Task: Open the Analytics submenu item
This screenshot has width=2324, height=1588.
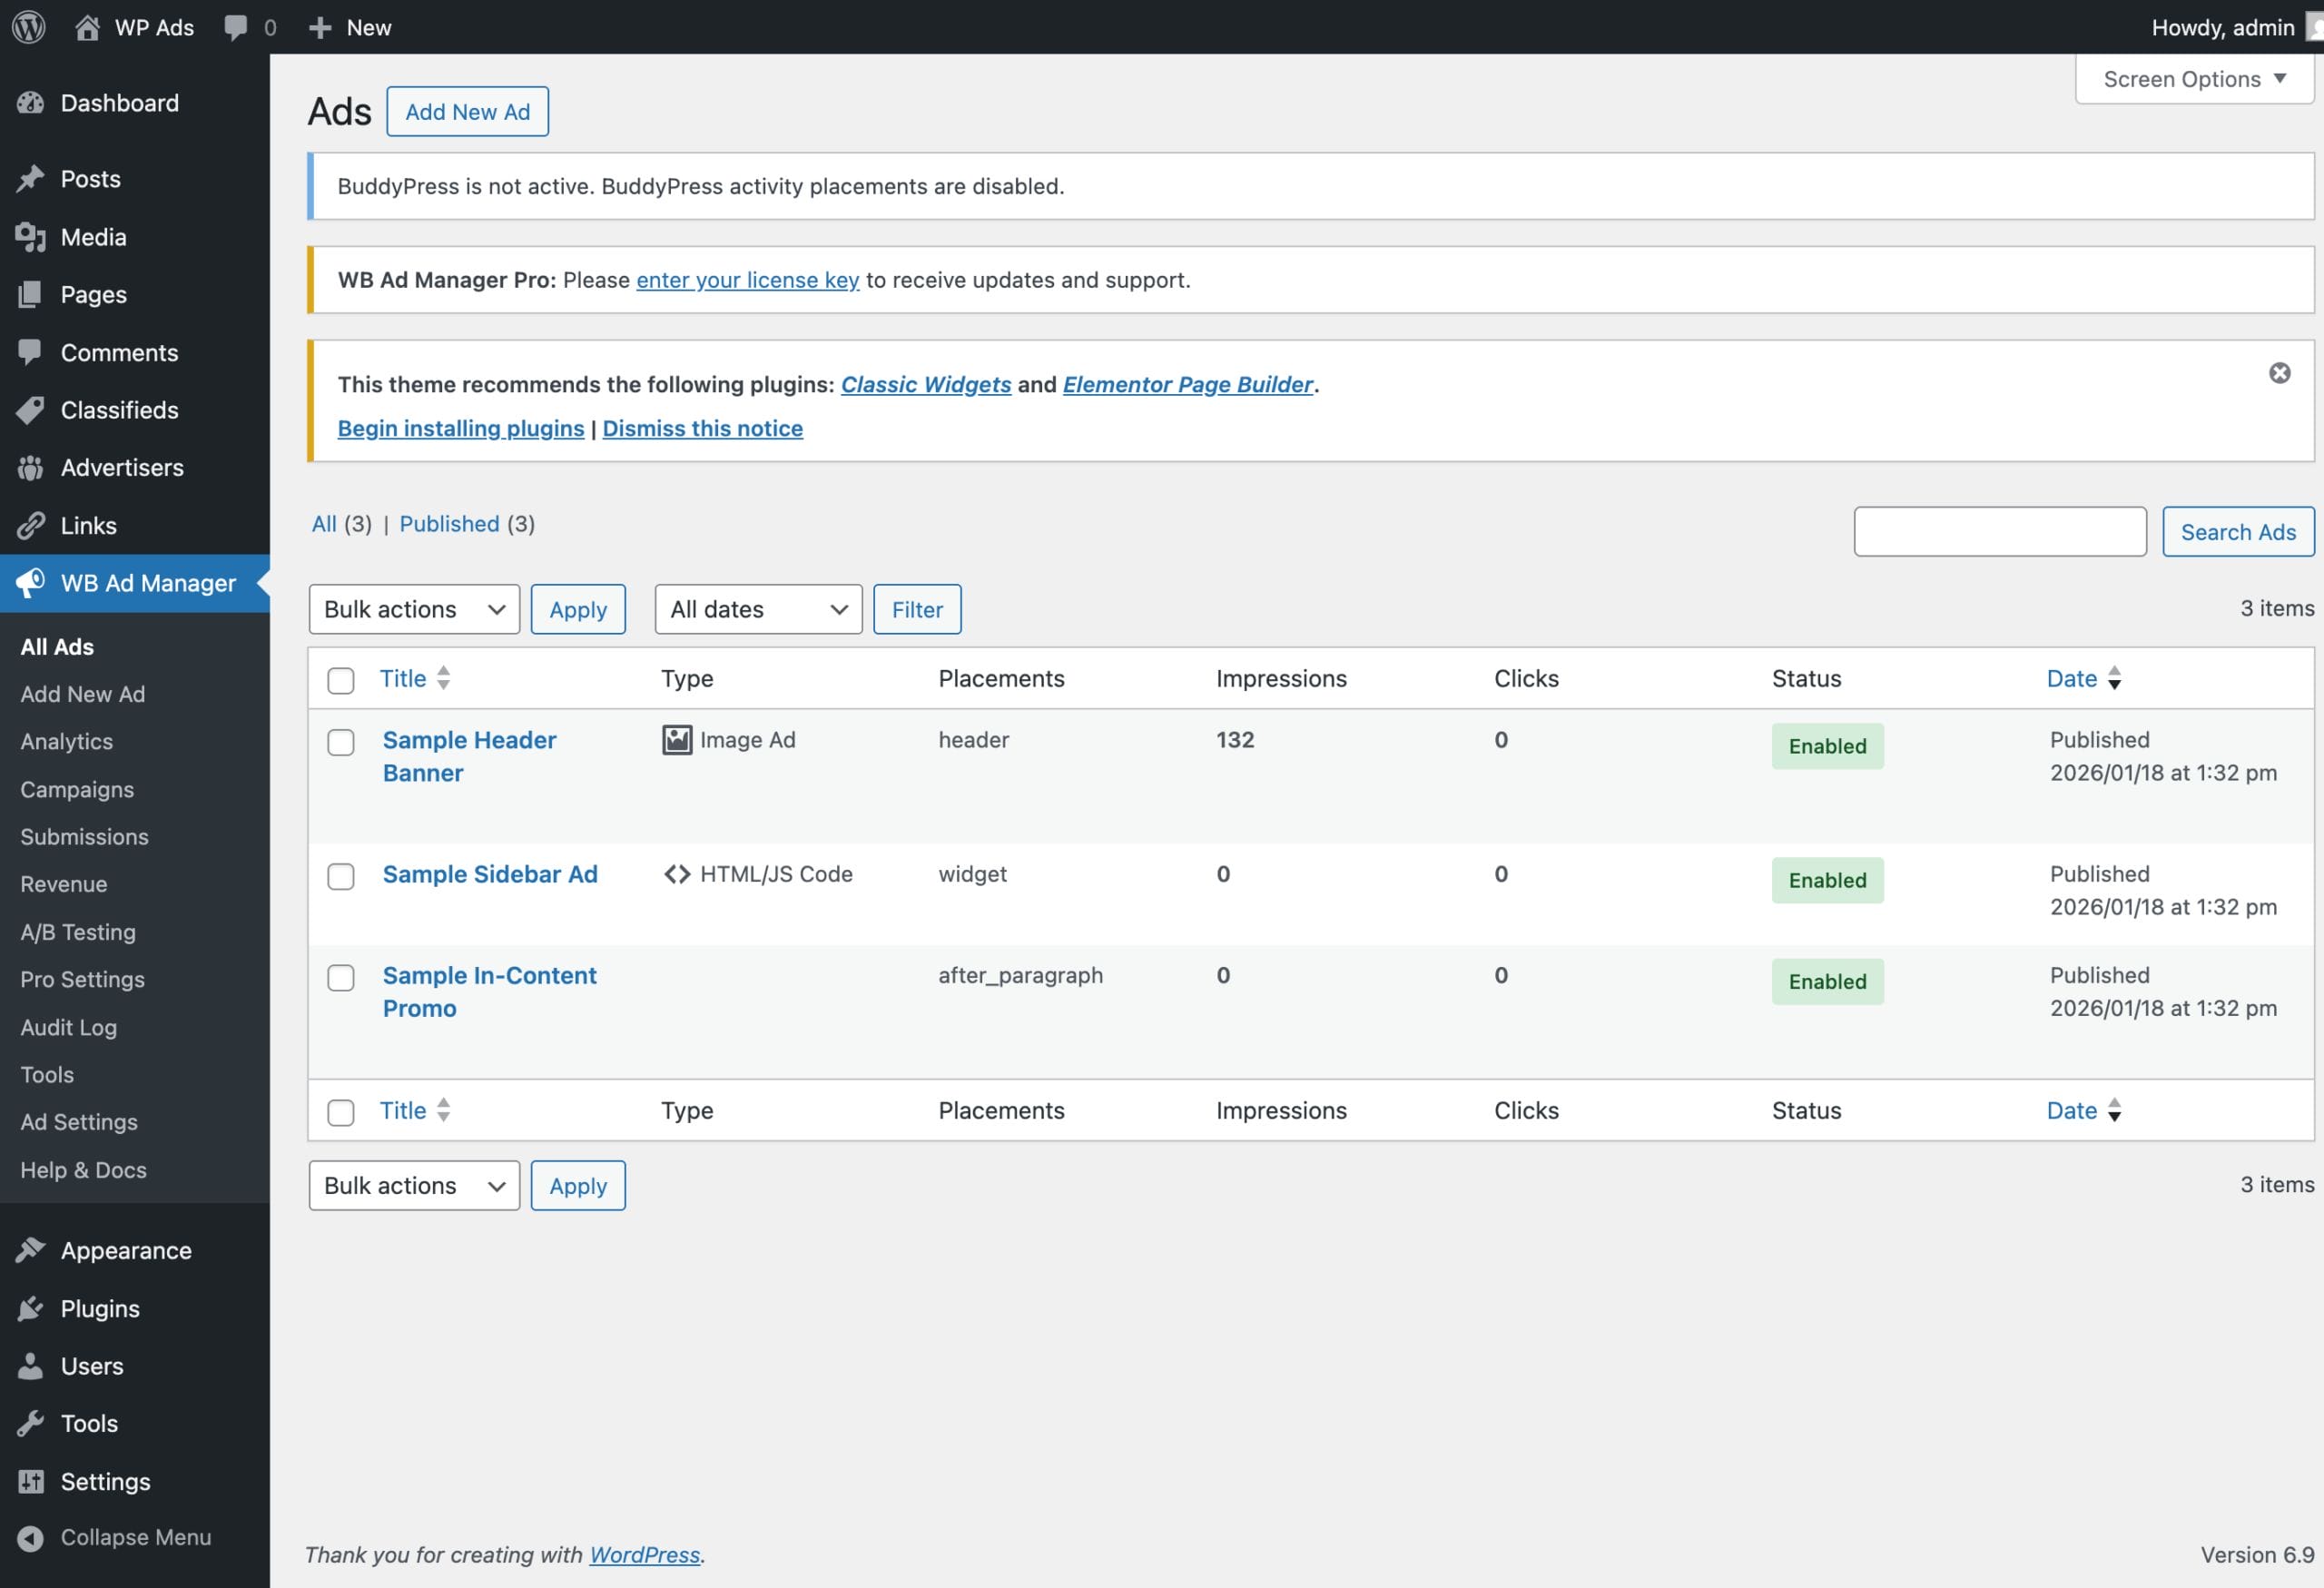Action: [x=66, y=741]
